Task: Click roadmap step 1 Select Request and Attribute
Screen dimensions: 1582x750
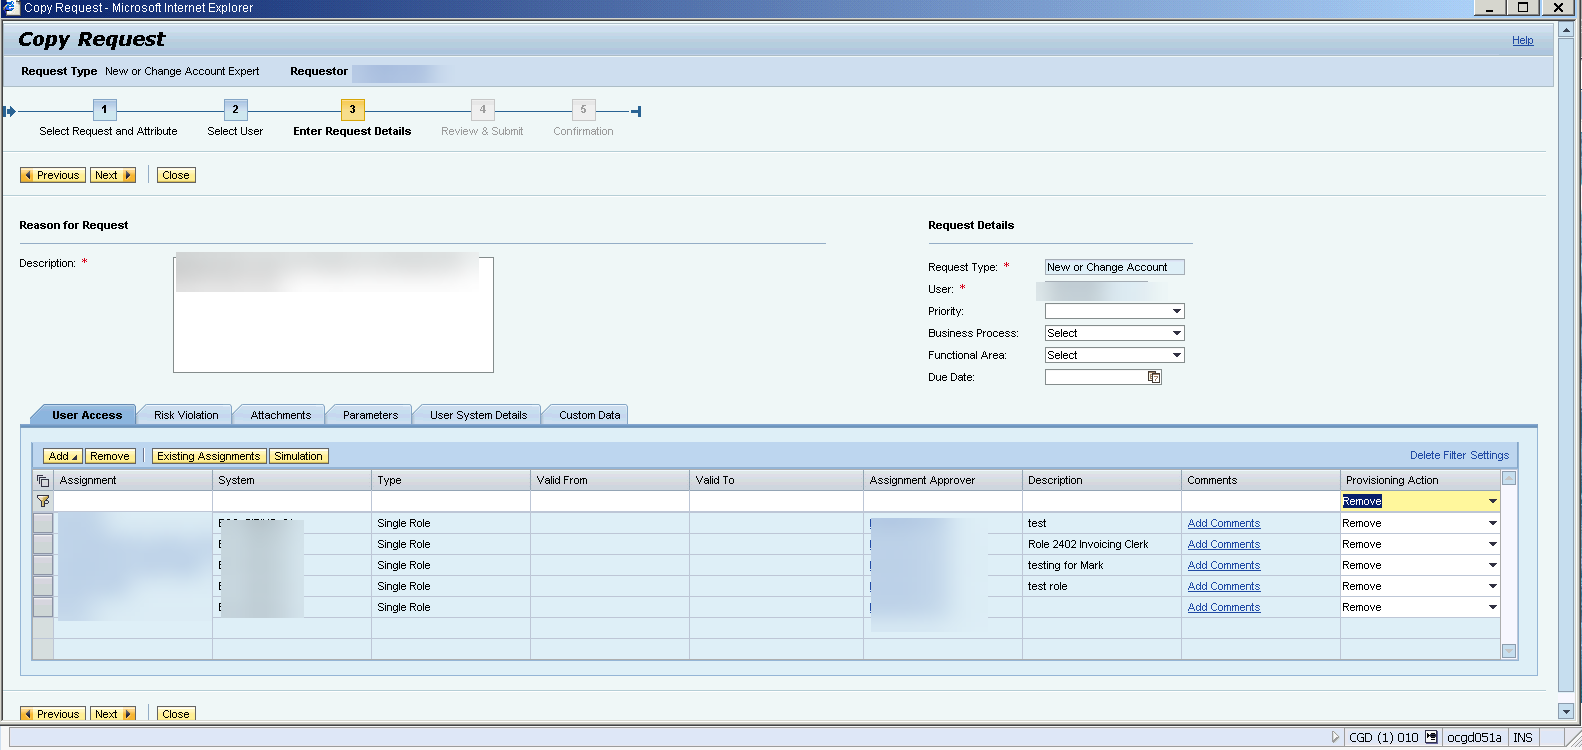Action: click(104, 110)
